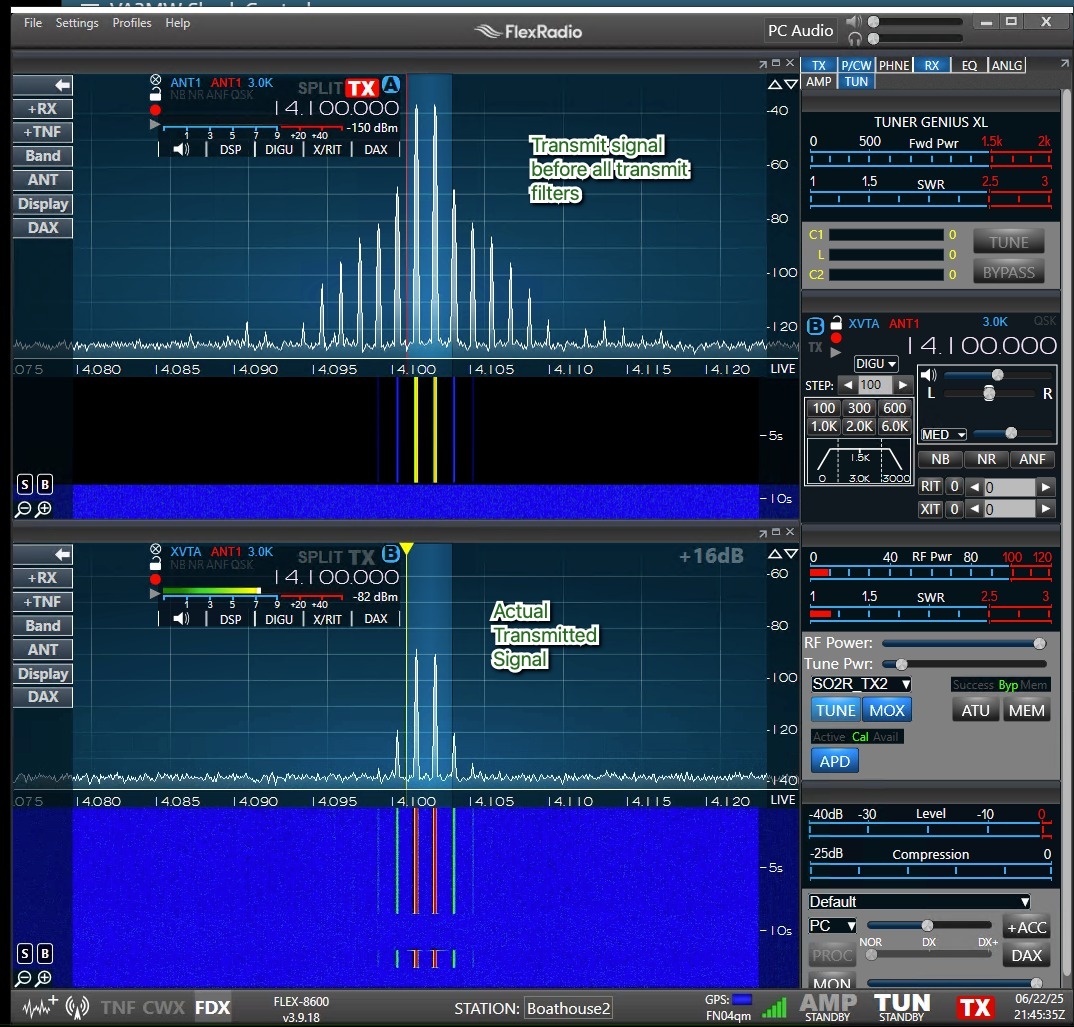Click the BYPASS button in Tuner Genius
This screenshot has height=1027, width=1074.
tap(1008, 273)
